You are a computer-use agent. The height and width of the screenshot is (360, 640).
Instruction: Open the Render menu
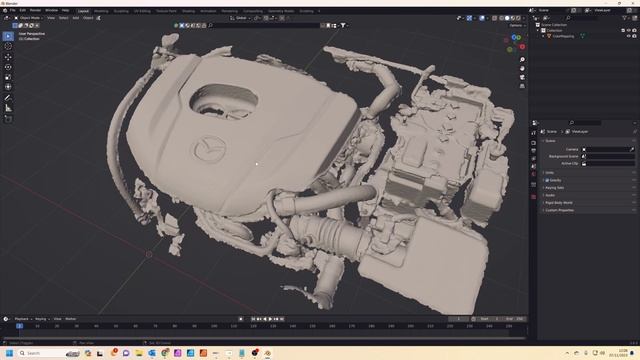(35, 10)
